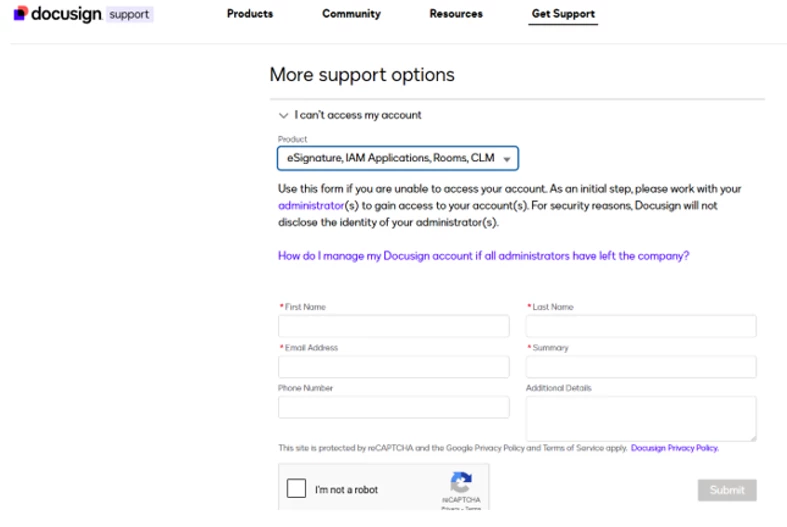Viewport: 787px width, 527px height.
Task: Focus the Additional Details text area
Action: (x=641, y=419)
